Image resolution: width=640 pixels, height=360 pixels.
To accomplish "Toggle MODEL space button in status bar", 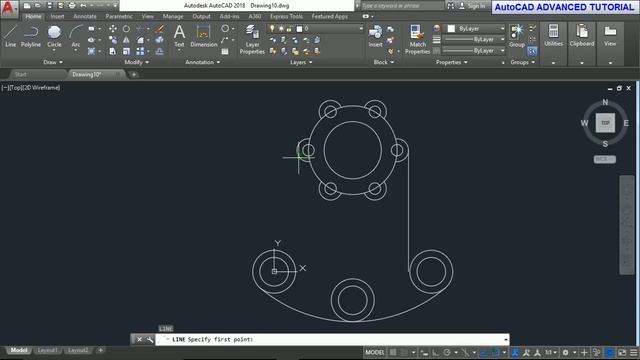I will point(375,352).
